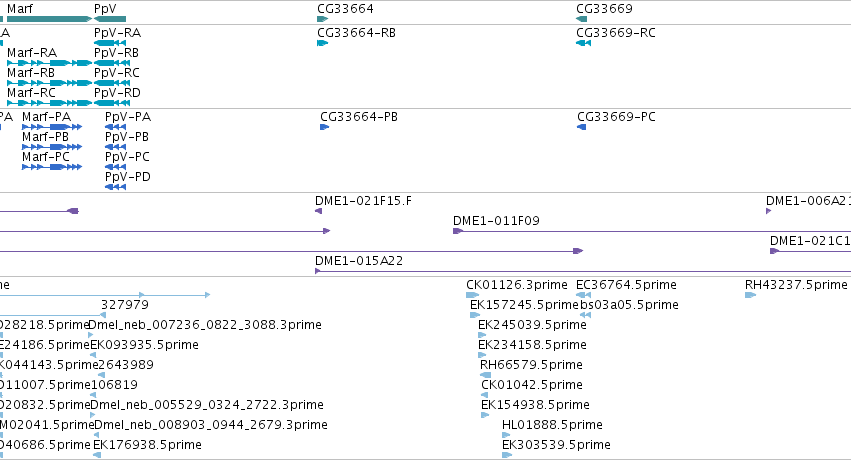Select the Marf-RA transcript label

pyautogui.click(x=32, y=53)
